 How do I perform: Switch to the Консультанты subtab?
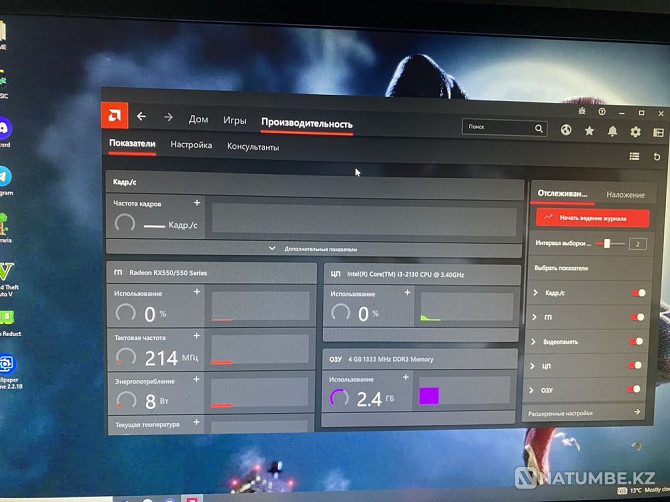253,147
